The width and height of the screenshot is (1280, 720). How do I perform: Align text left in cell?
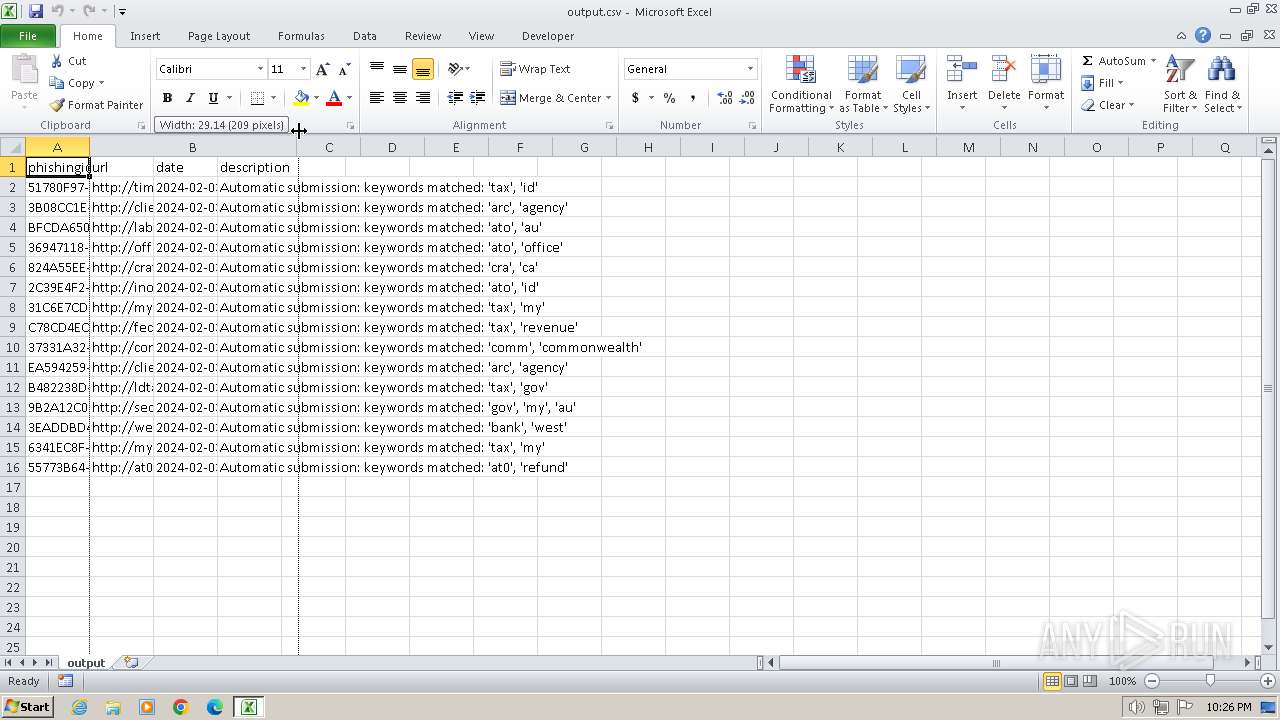coord(377,98)
